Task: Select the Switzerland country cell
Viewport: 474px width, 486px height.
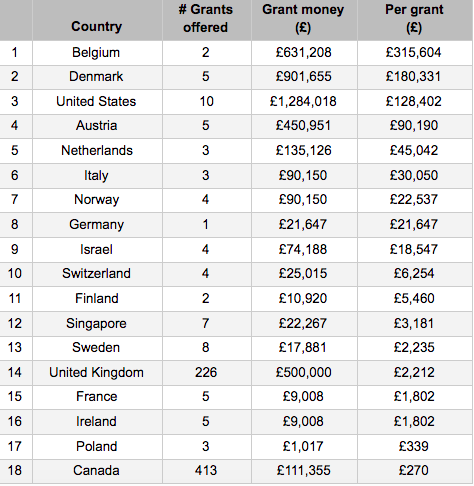Action: [x=97, y=274]
